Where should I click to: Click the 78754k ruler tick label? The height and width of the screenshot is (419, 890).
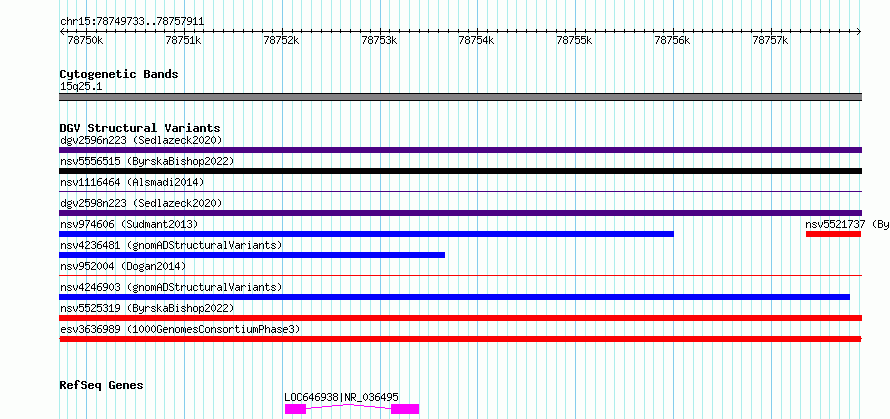(x=477, y=40)
